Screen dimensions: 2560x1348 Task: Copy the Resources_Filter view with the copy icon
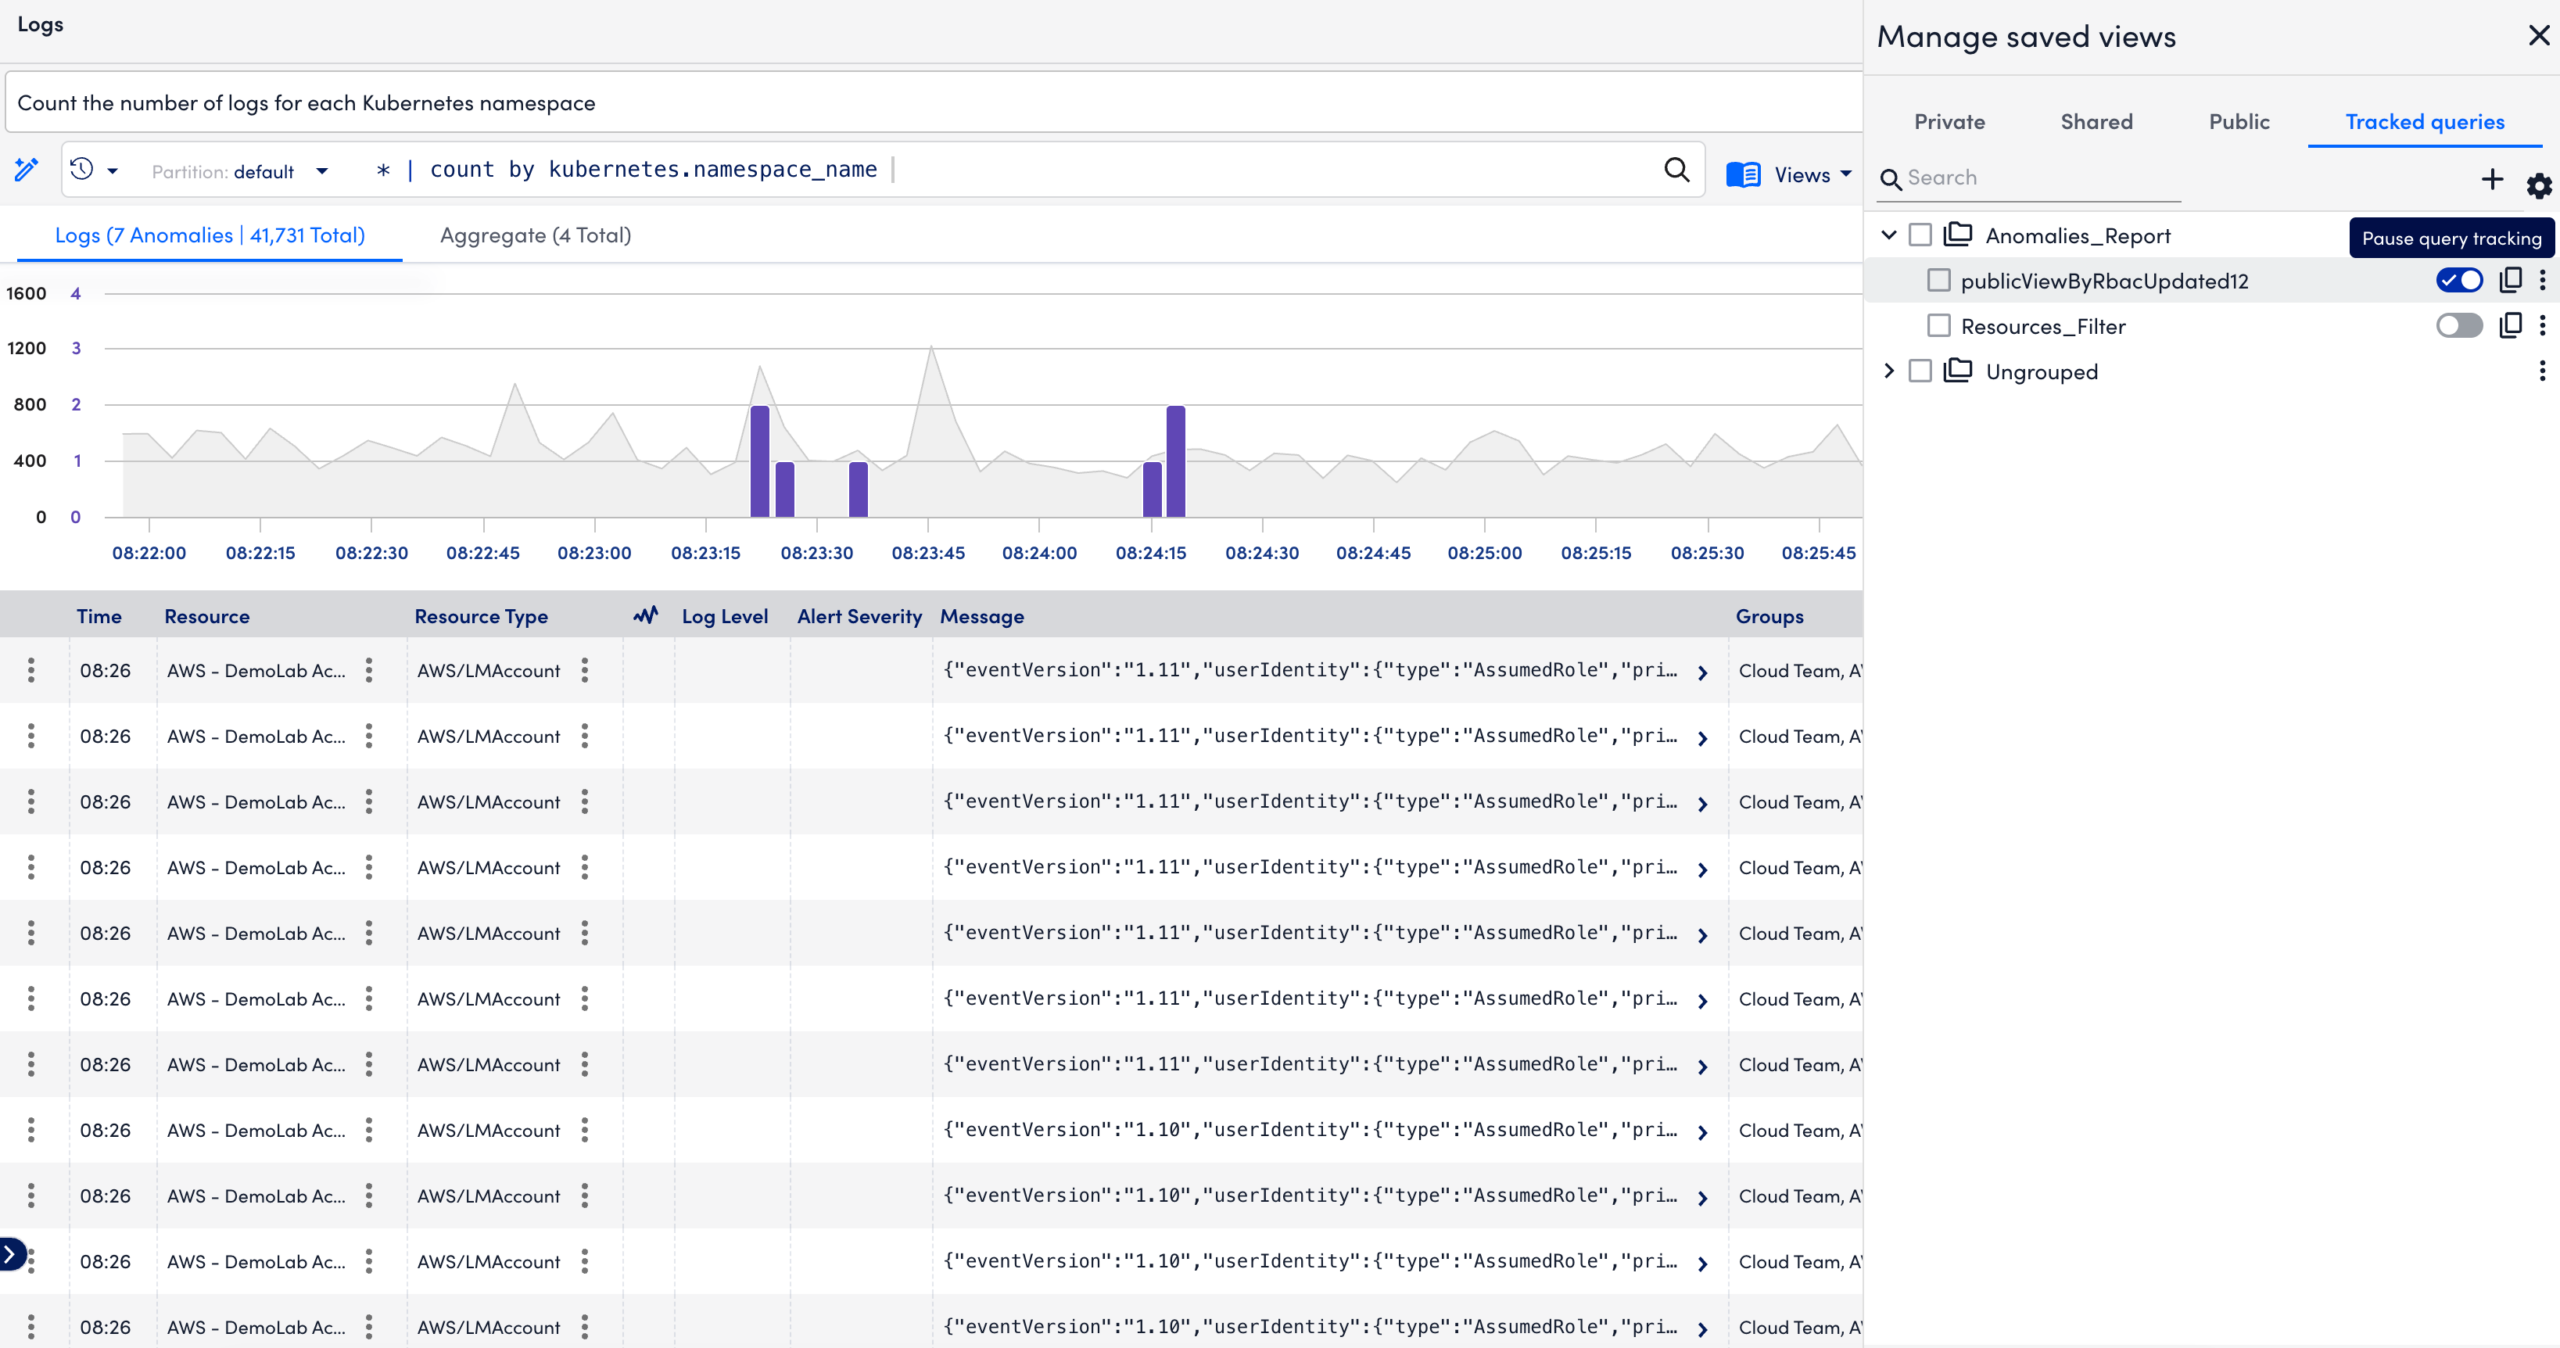pyautogui.click(x=2511, y=325)
